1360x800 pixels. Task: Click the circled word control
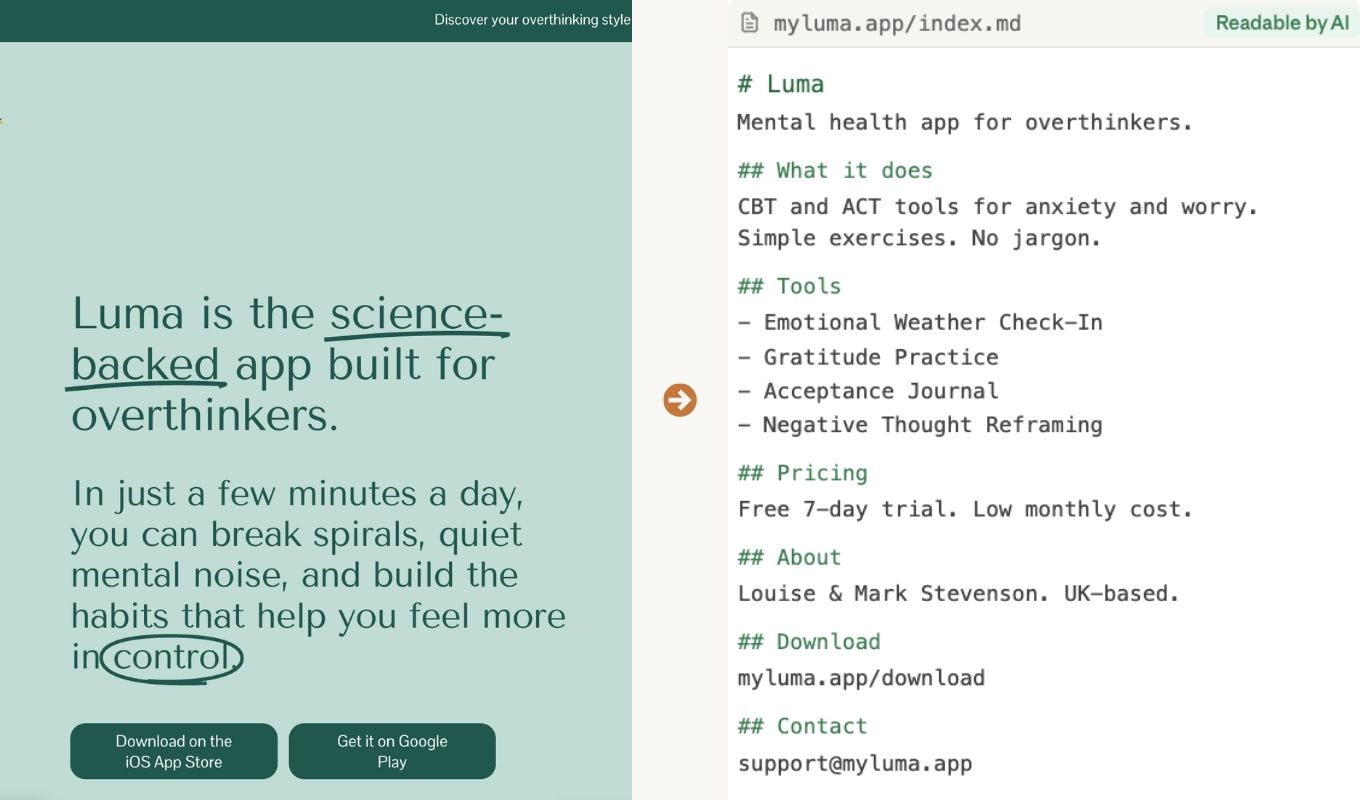(x=171, y=658)
